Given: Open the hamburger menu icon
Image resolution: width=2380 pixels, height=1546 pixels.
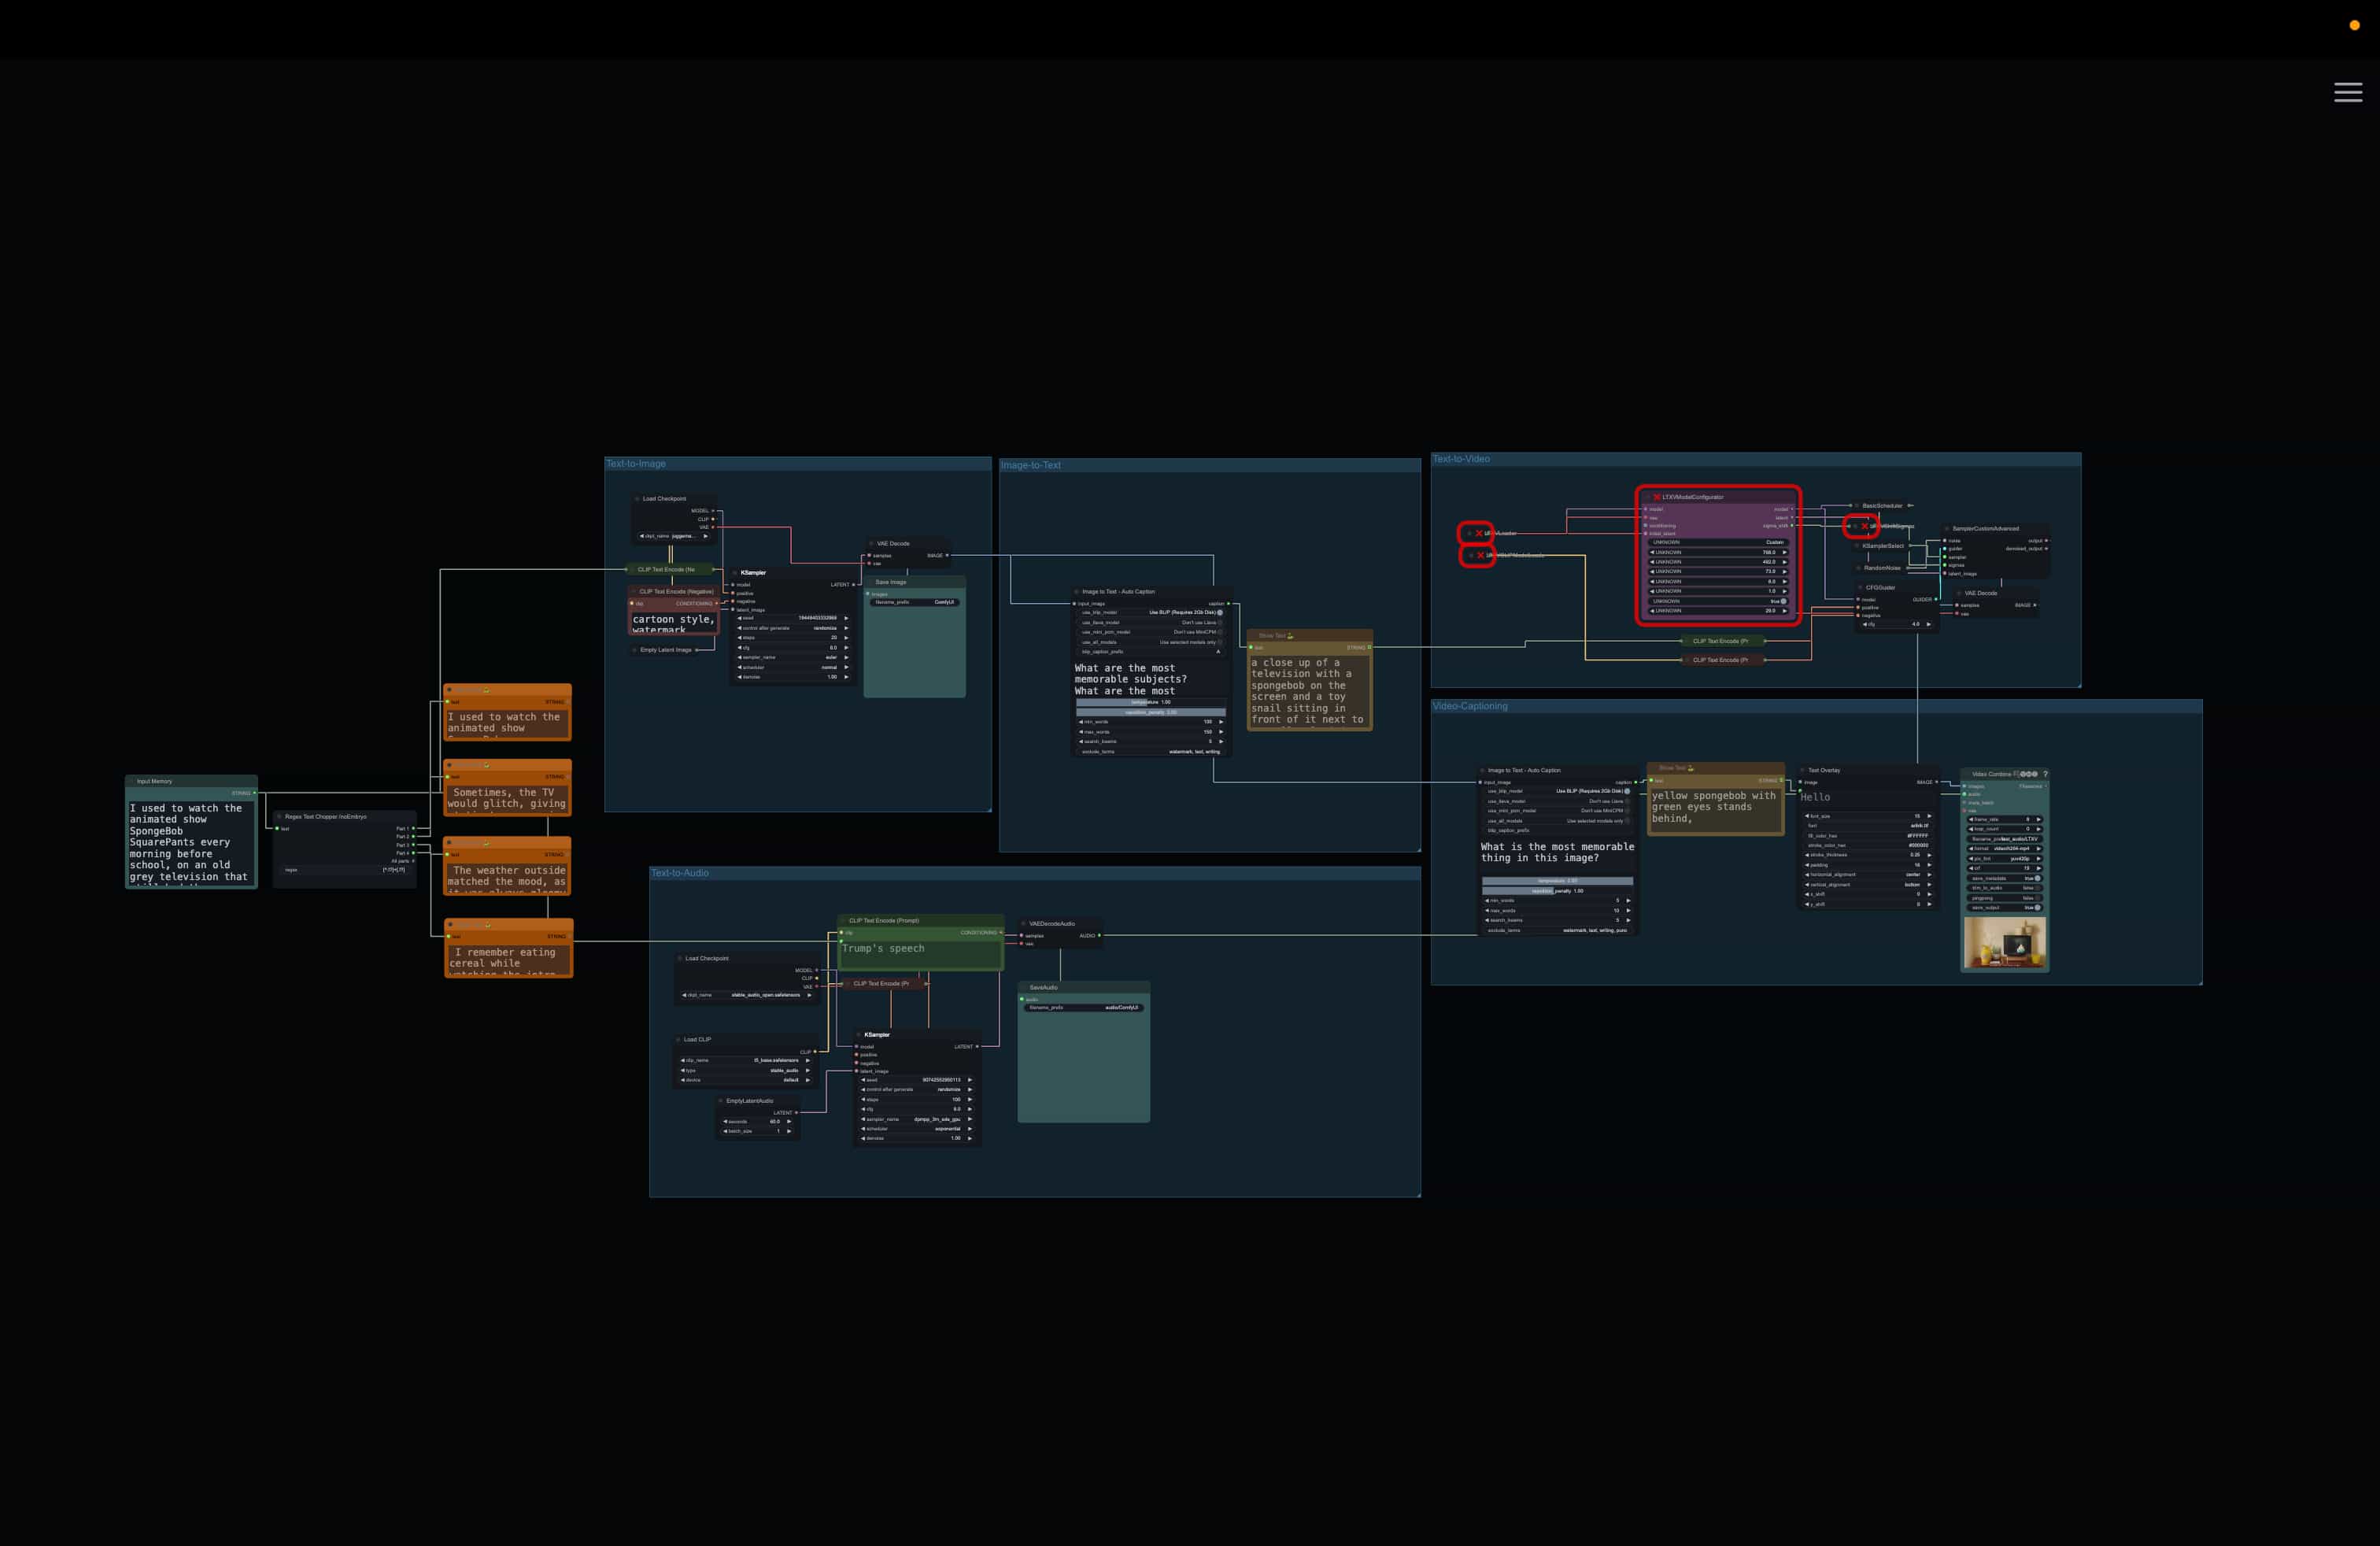Looking at the screenshot, I should [x=2348, y=92].
